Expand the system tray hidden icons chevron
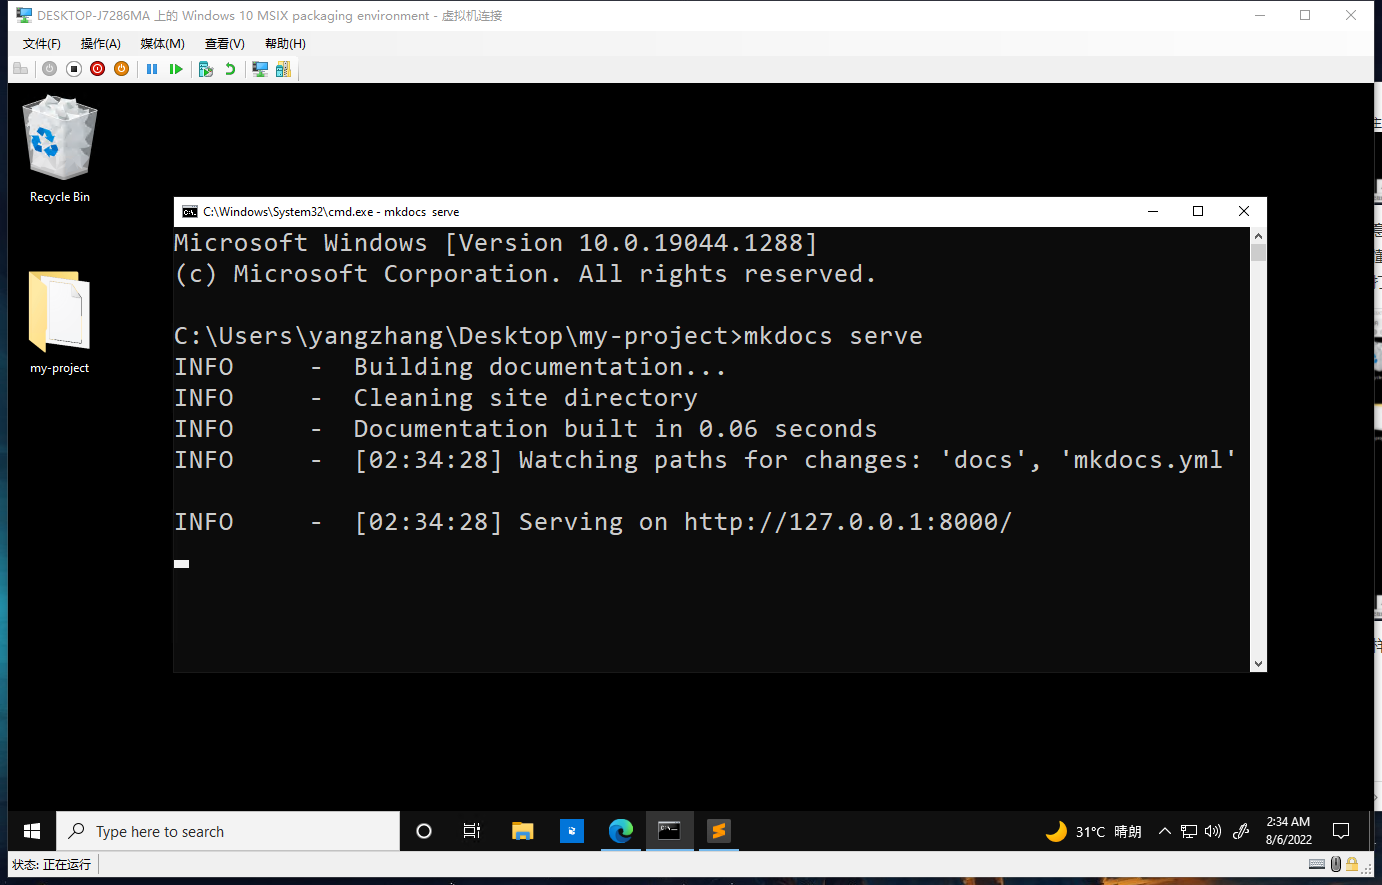 (x=1164, y=831)
